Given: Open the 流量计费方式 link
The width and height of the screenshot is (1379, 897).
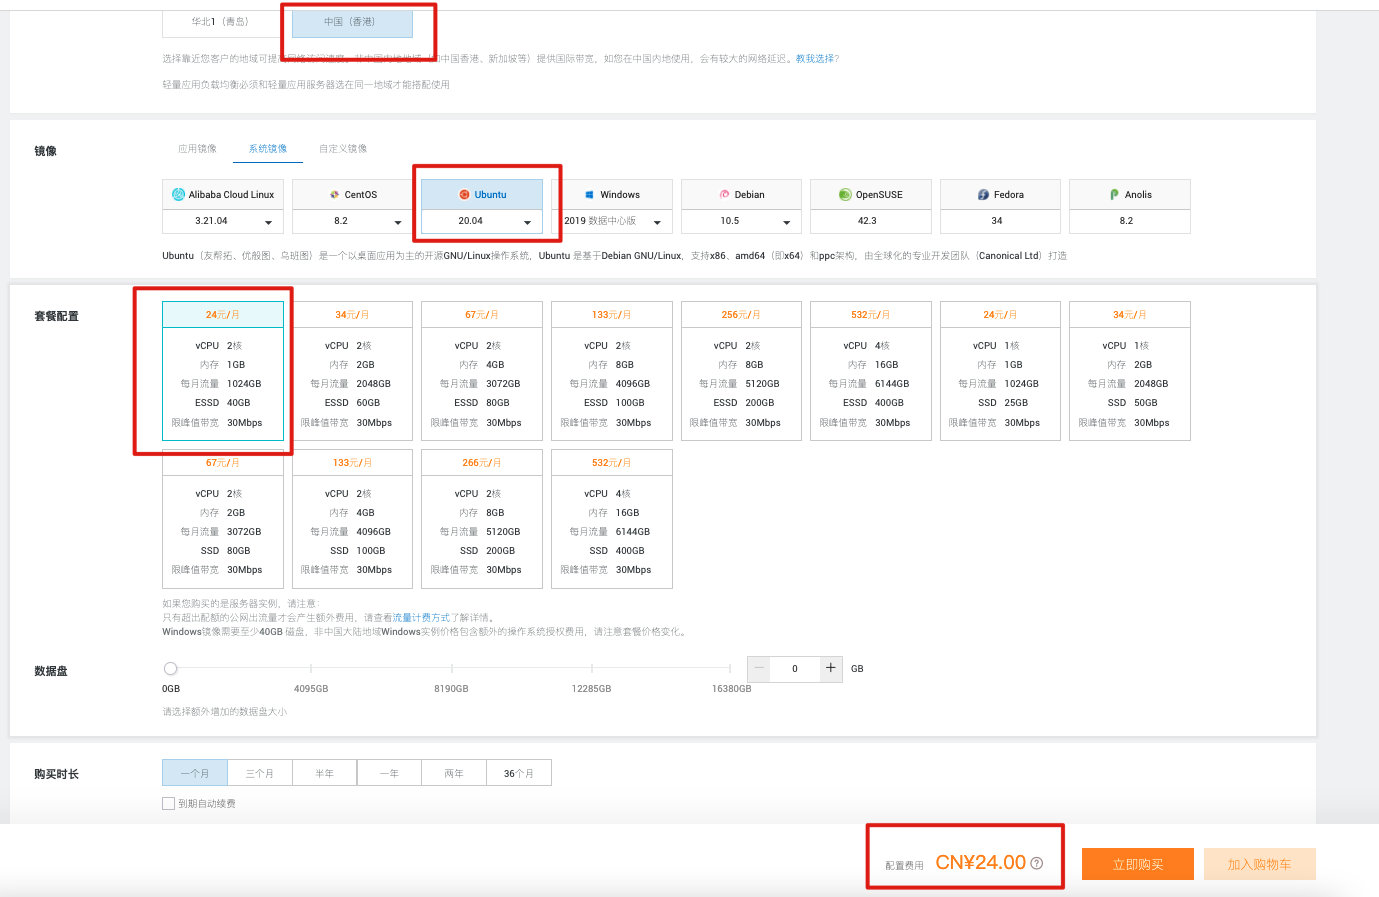Looking at the screenshot, I should [421, 618].
